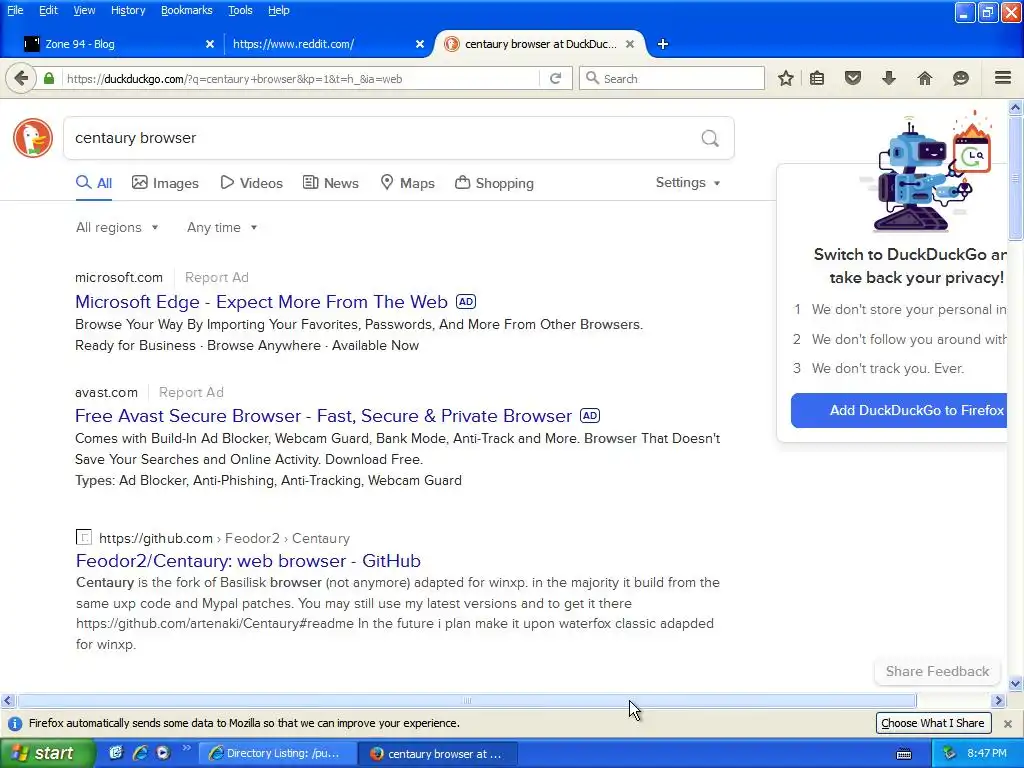Viewport: 1024px width, 768px height.
Task: Select the Maps search tab
Action: tap(408, 183)
